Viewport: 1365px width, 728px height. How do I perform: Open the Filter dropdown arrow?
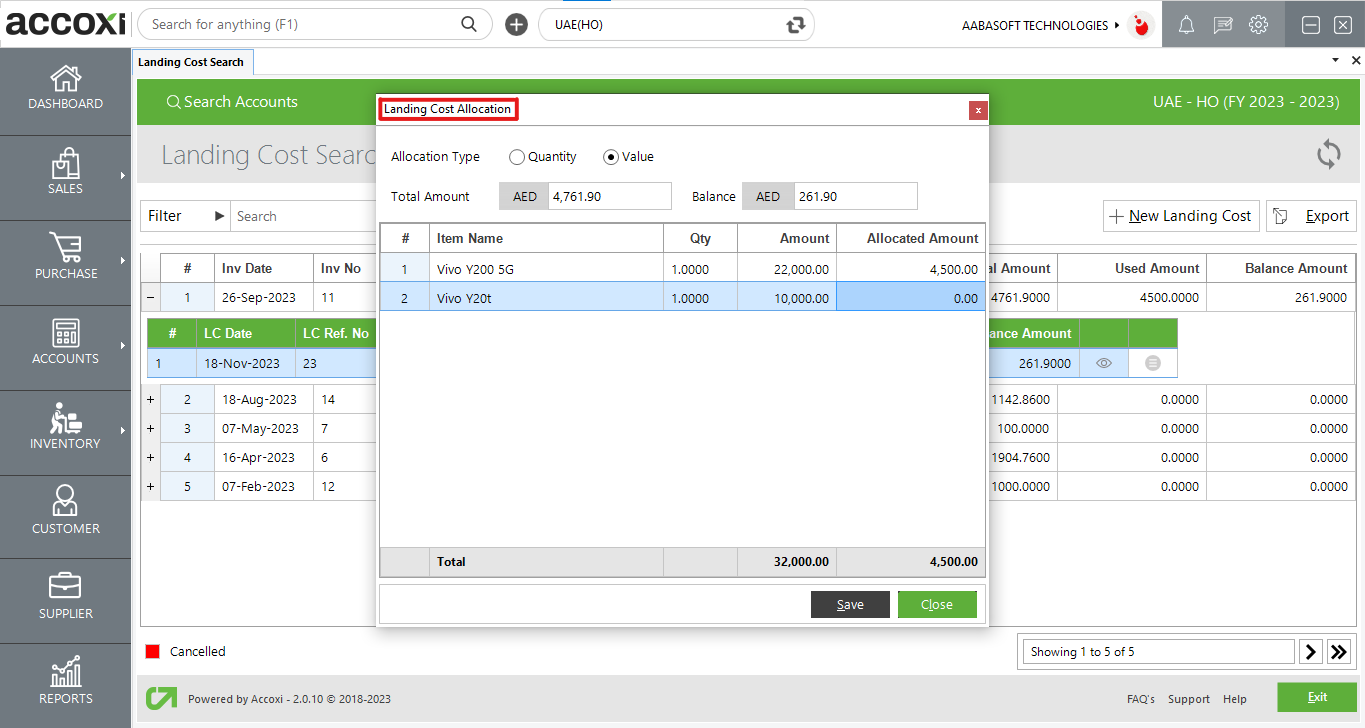pyautogui.click(x=220, y=216)
